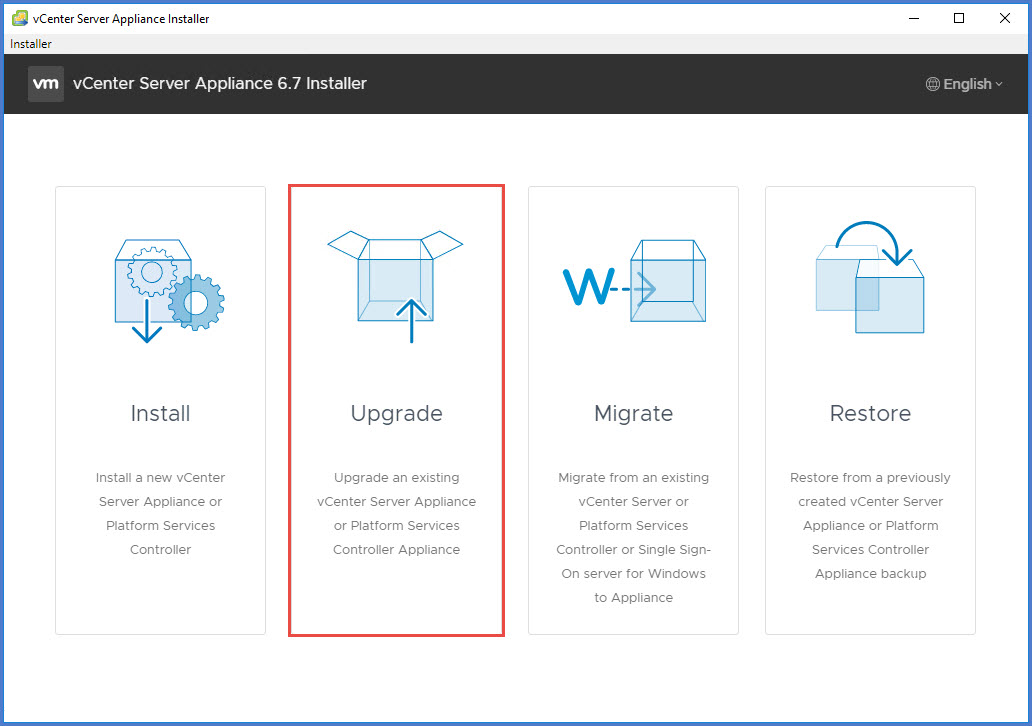Click the Migrate from existing vCenter description
The height and width of the screenshot is (726, 1032).
(633, 537)
